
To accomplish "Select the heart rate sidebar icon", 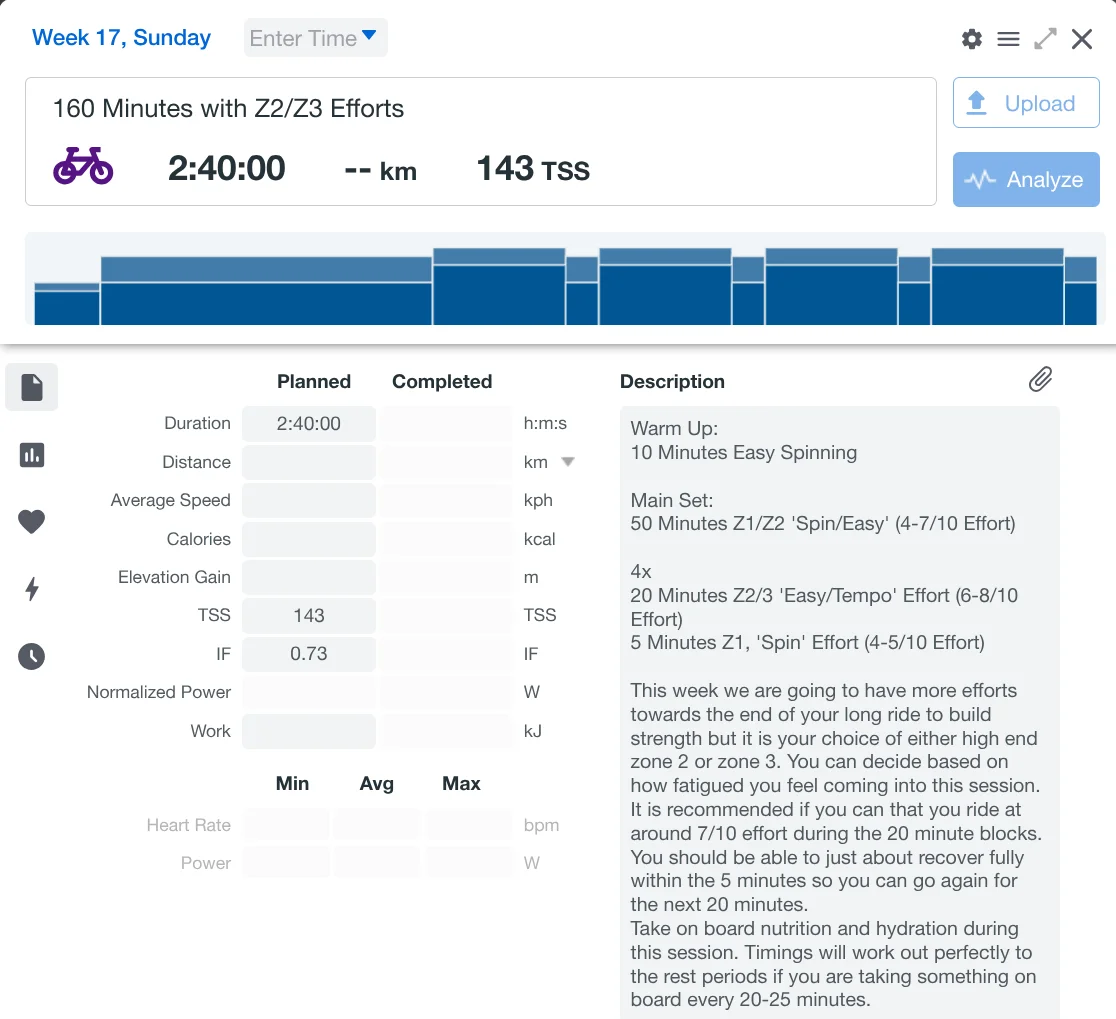I will click(x=32, y=521).
